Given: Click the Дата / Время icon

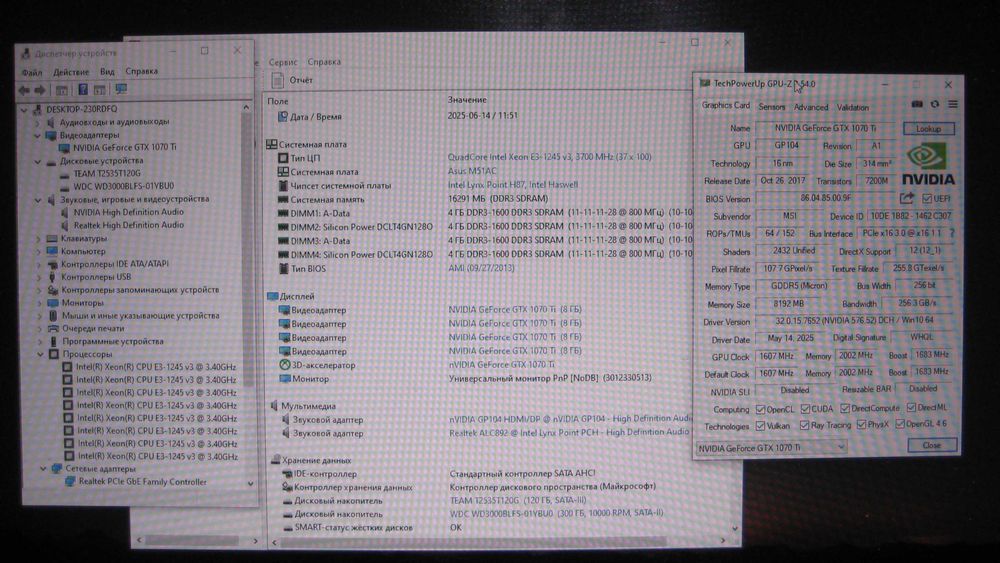Looking at the screenshot, I should tap(283, 117).
